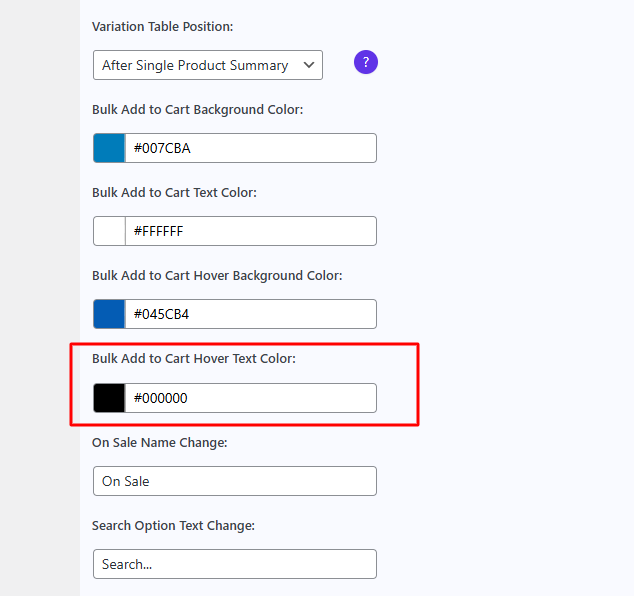Screen dimensions: 634x596
Task: Click the Bulk Add to Cart Background Color label
Action: (197, 109)
